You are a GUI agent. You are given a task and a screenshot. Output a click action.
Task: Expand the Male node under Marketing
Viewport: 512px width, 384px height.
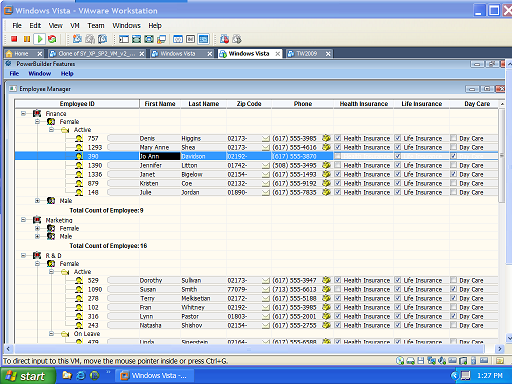click(37, 236)
